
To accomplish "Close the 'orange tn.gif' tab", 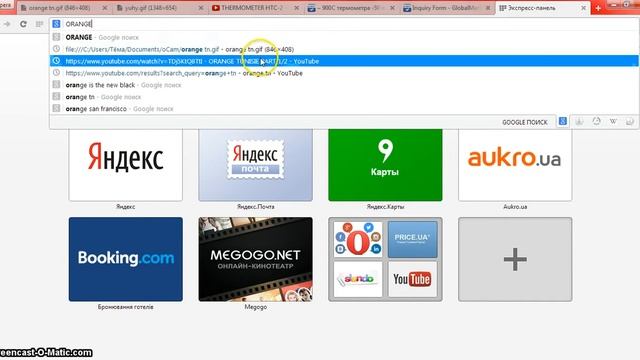I will (x=105, y=8).
